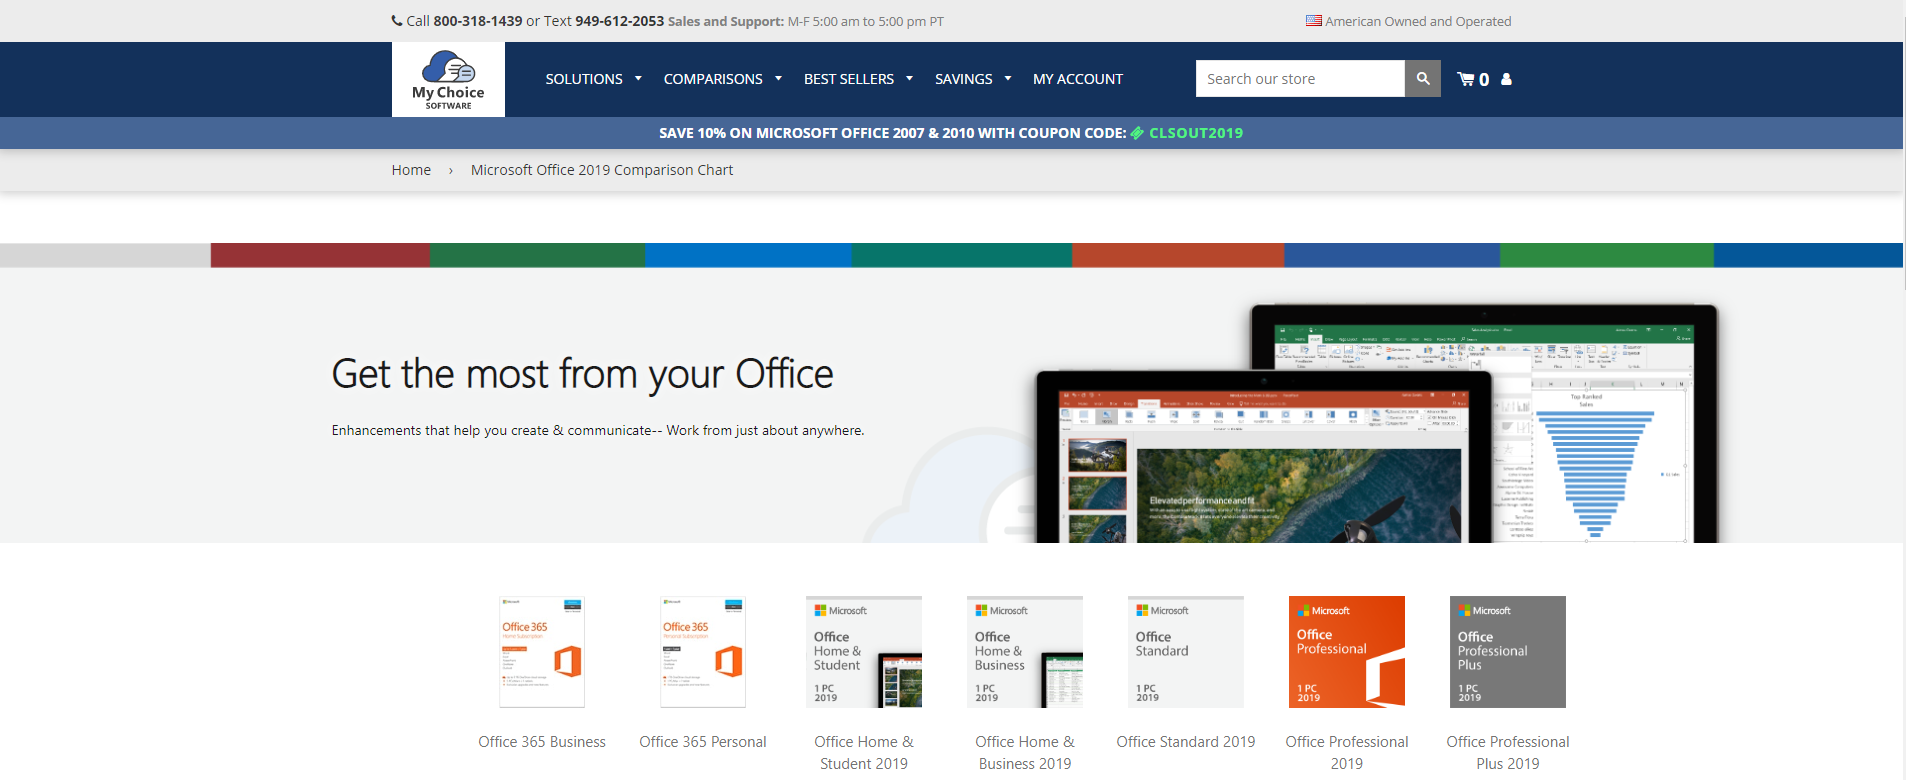
Task: Click the My Choice Software logo
Action: [x=448, y=79]
